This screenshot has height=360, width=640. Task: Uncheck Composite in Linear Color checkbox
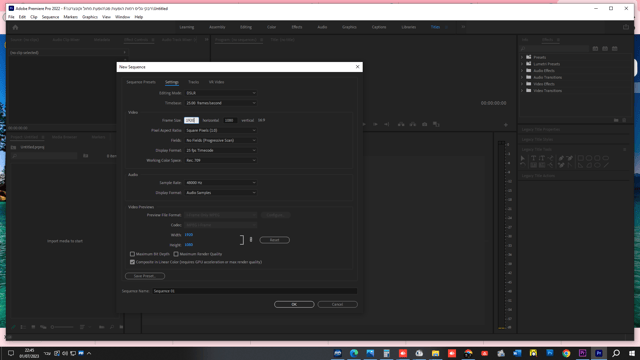(x=132, y=262)
